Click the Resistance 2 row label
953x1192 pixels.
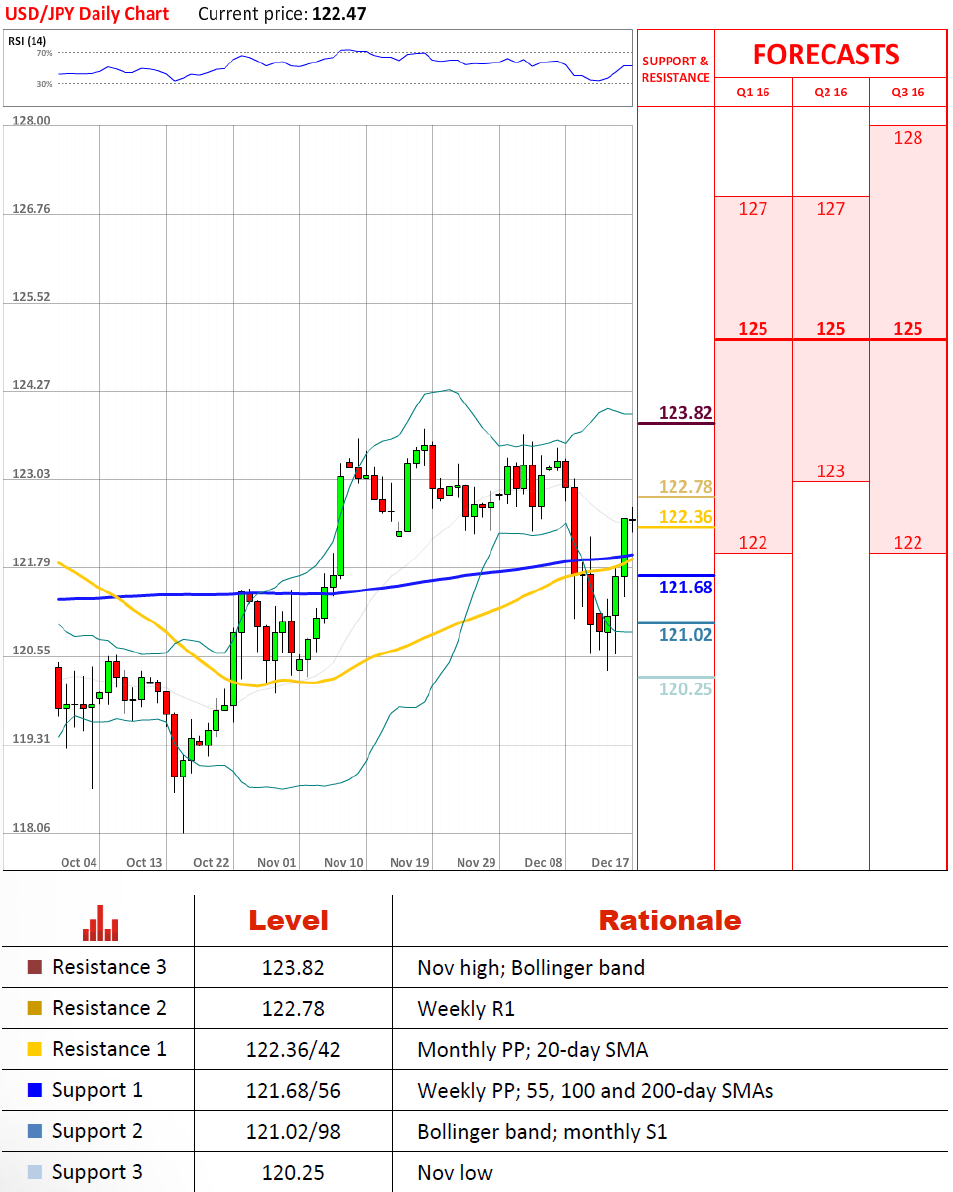pyautogui.click(x=109, y=1008)
